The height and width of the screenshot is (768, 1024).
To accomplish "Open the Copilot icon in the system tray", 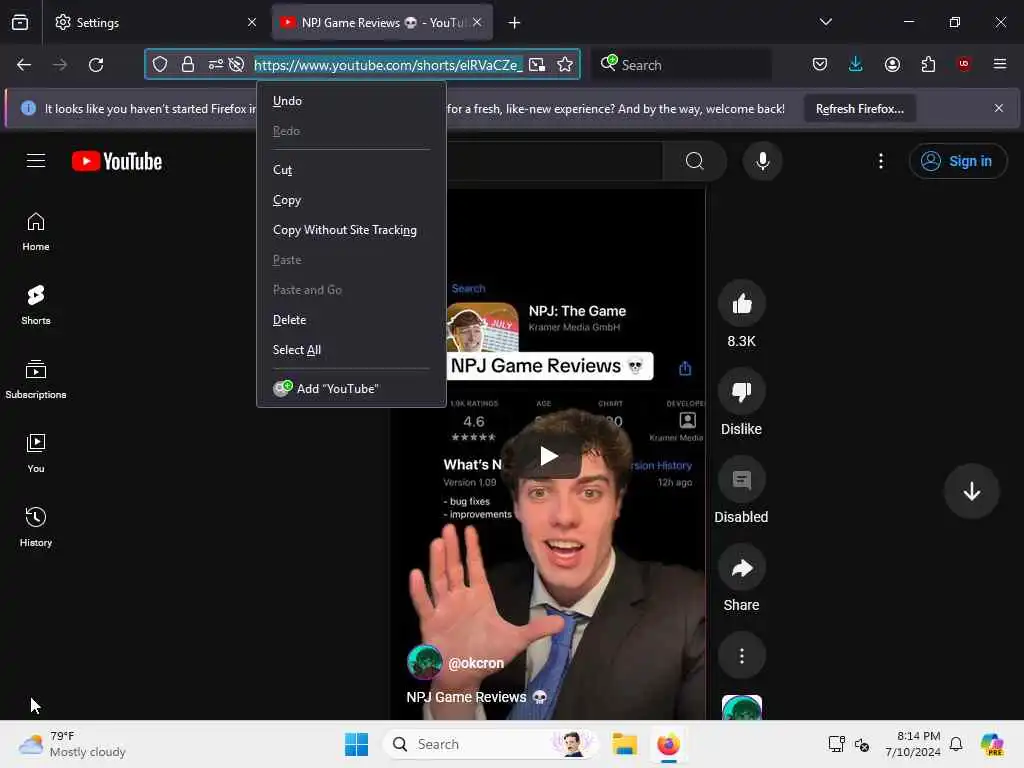I will [x=992, y=744].
